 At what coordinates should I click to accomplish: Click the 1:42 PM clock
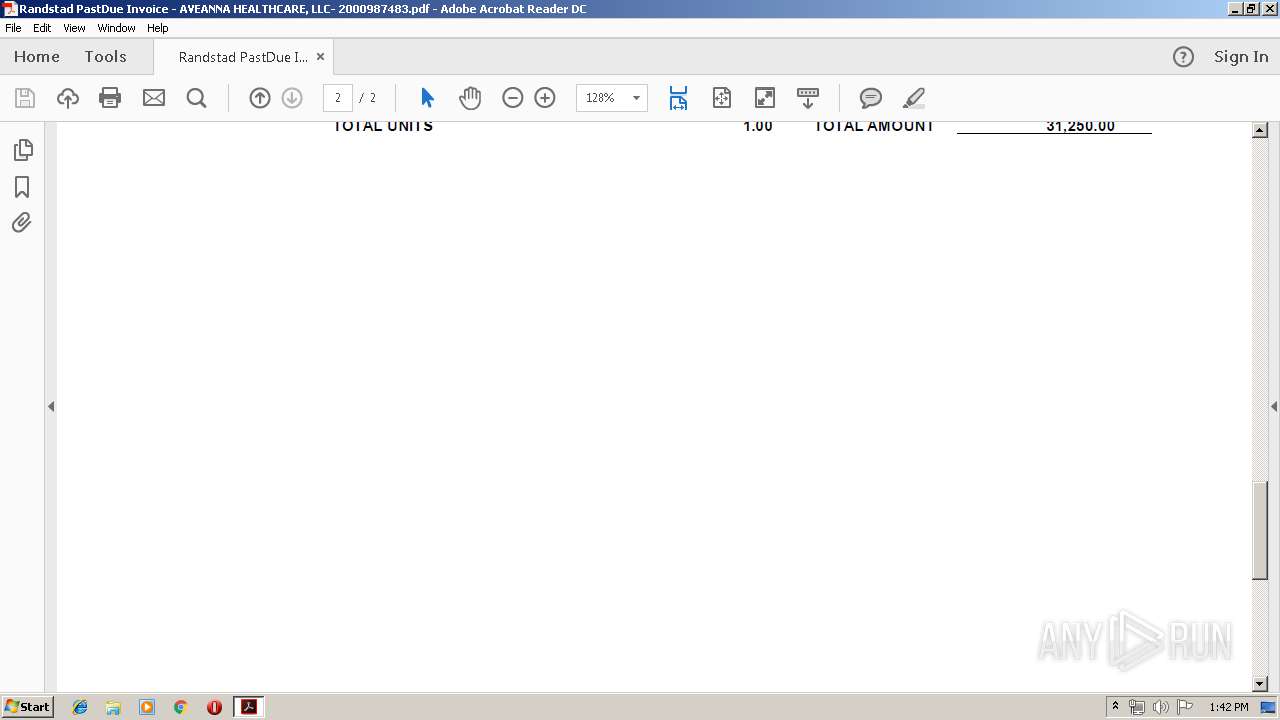click(x=1229, y=707)
